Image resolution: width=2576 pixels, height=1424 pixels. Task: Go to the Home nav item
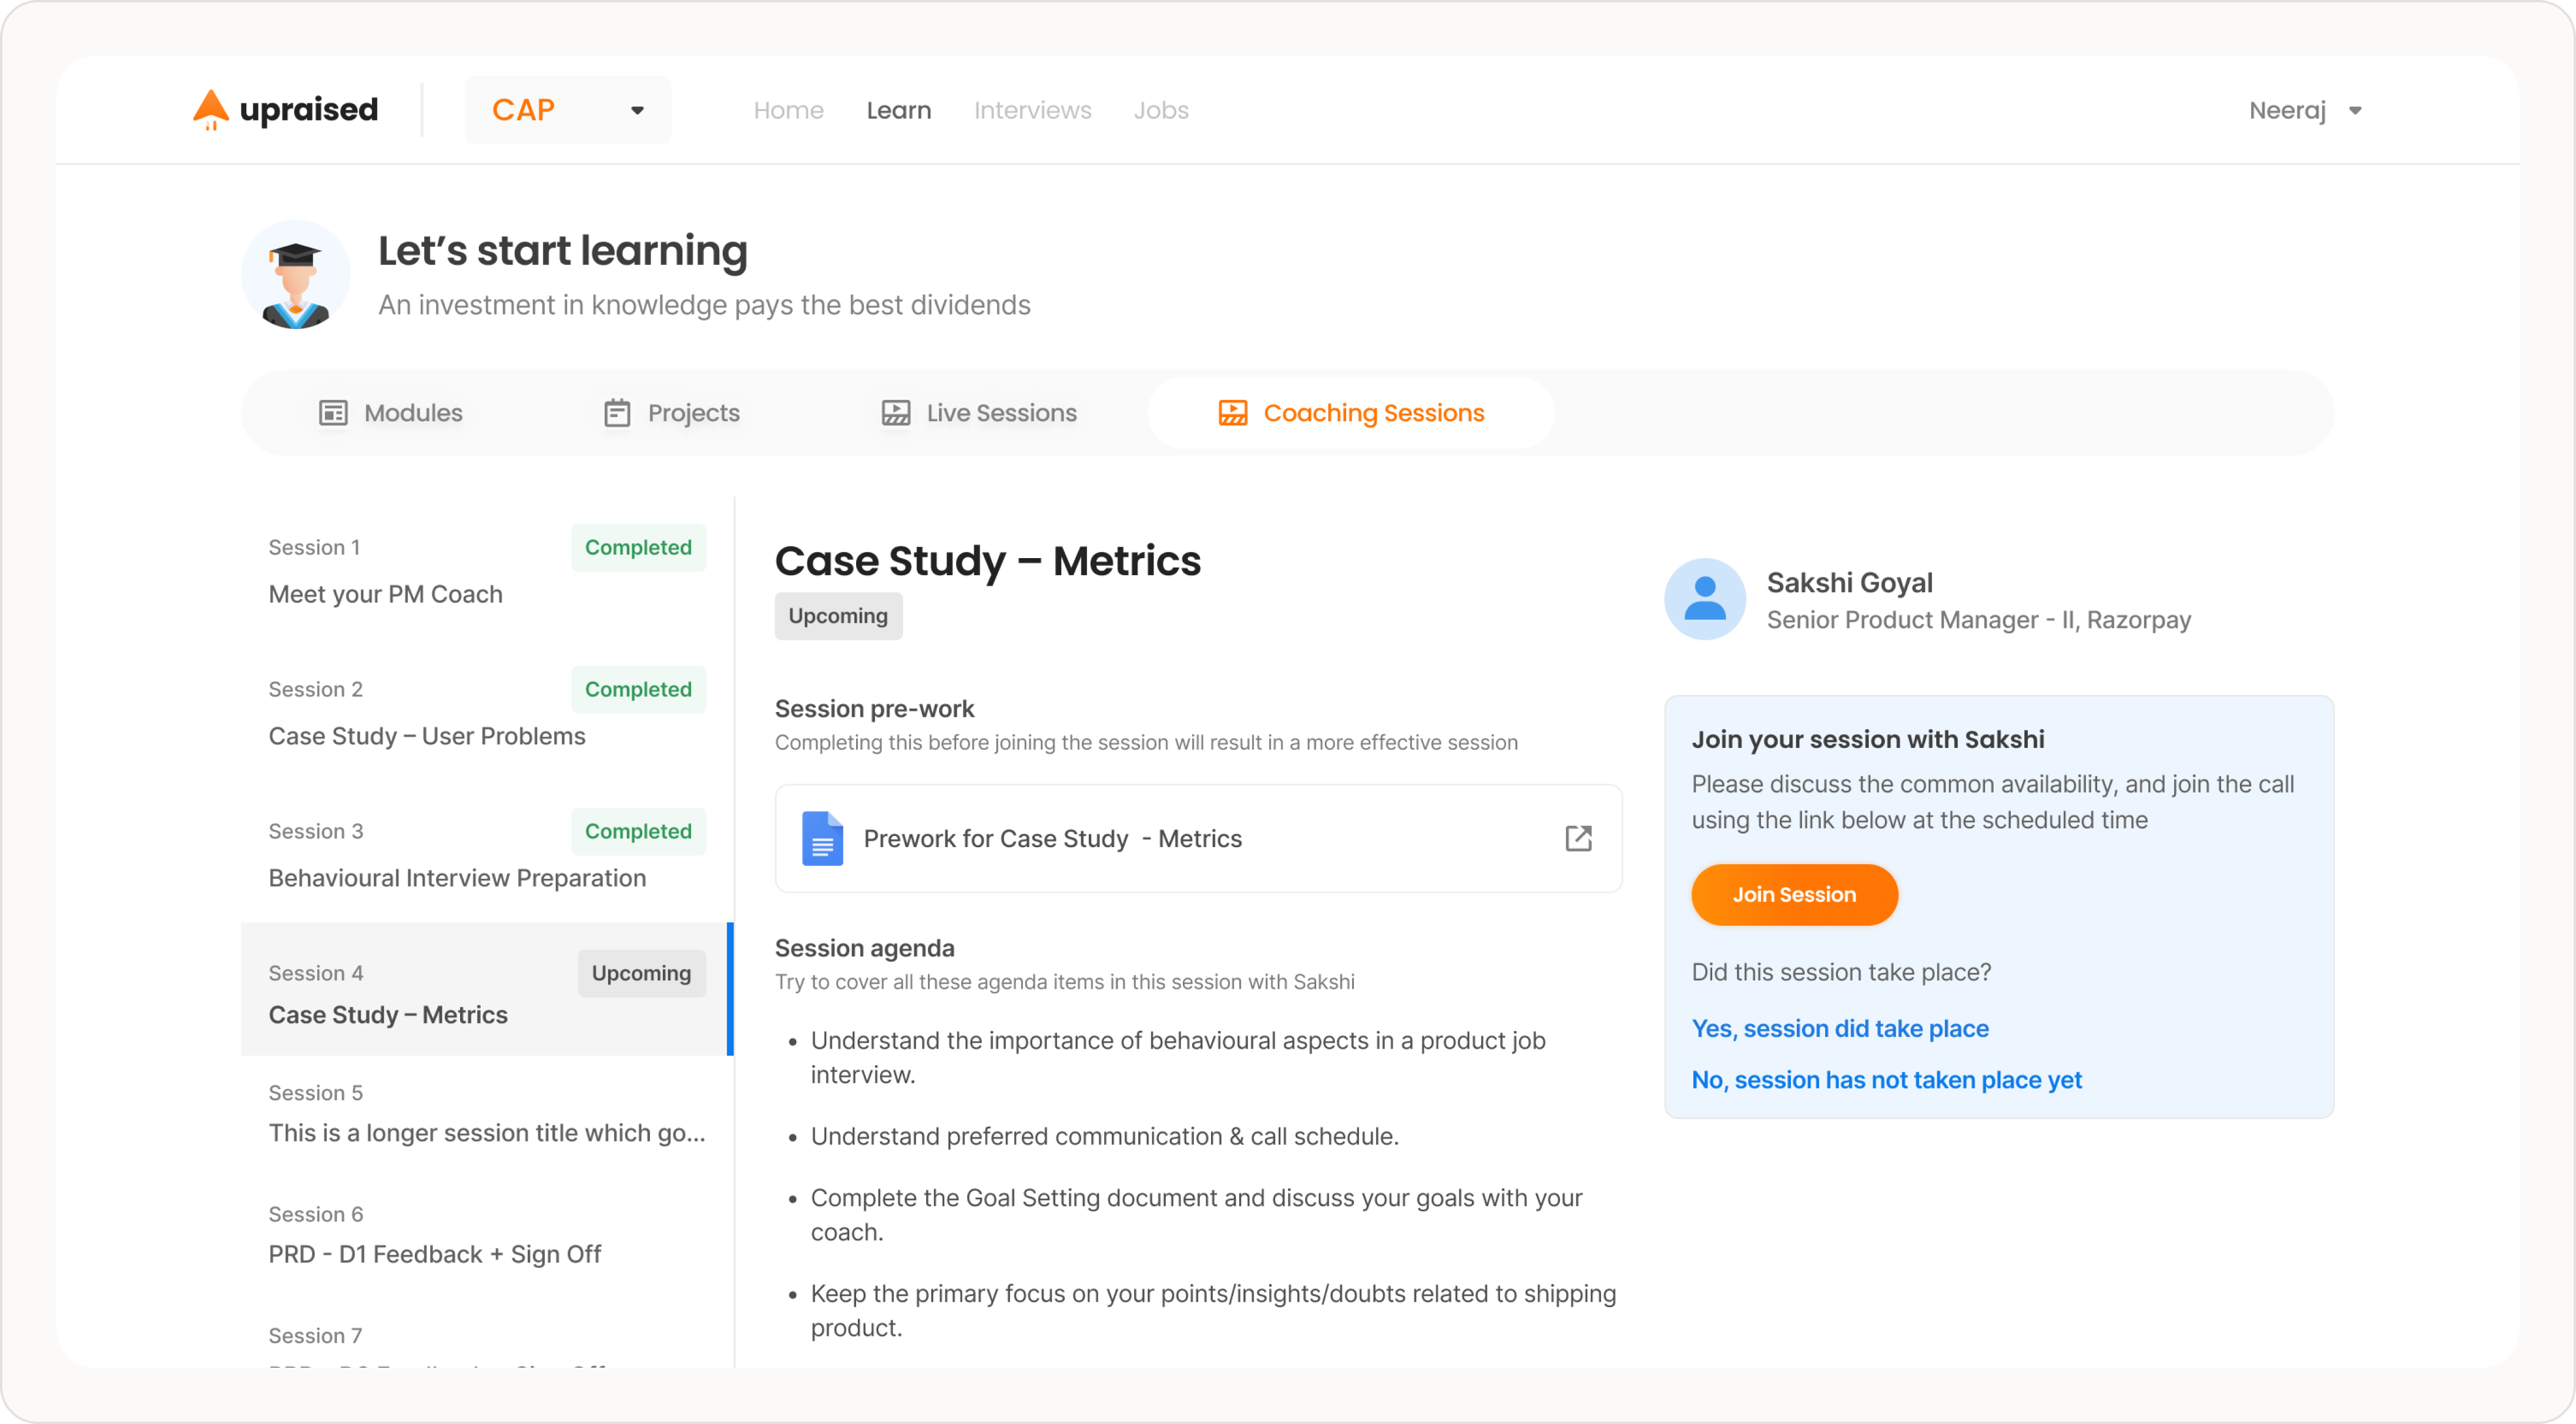pos(788,110)
